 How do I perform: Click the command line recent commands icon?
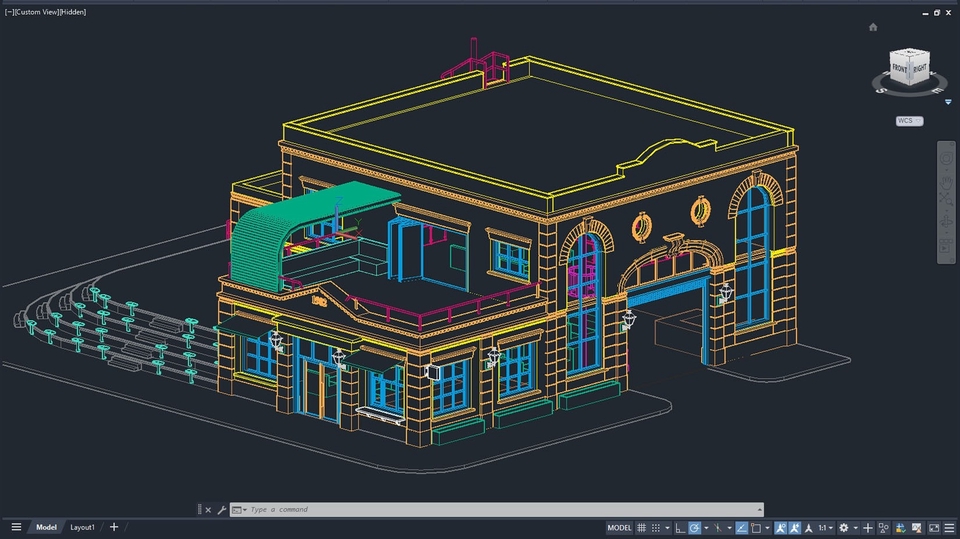coord(238,510)
